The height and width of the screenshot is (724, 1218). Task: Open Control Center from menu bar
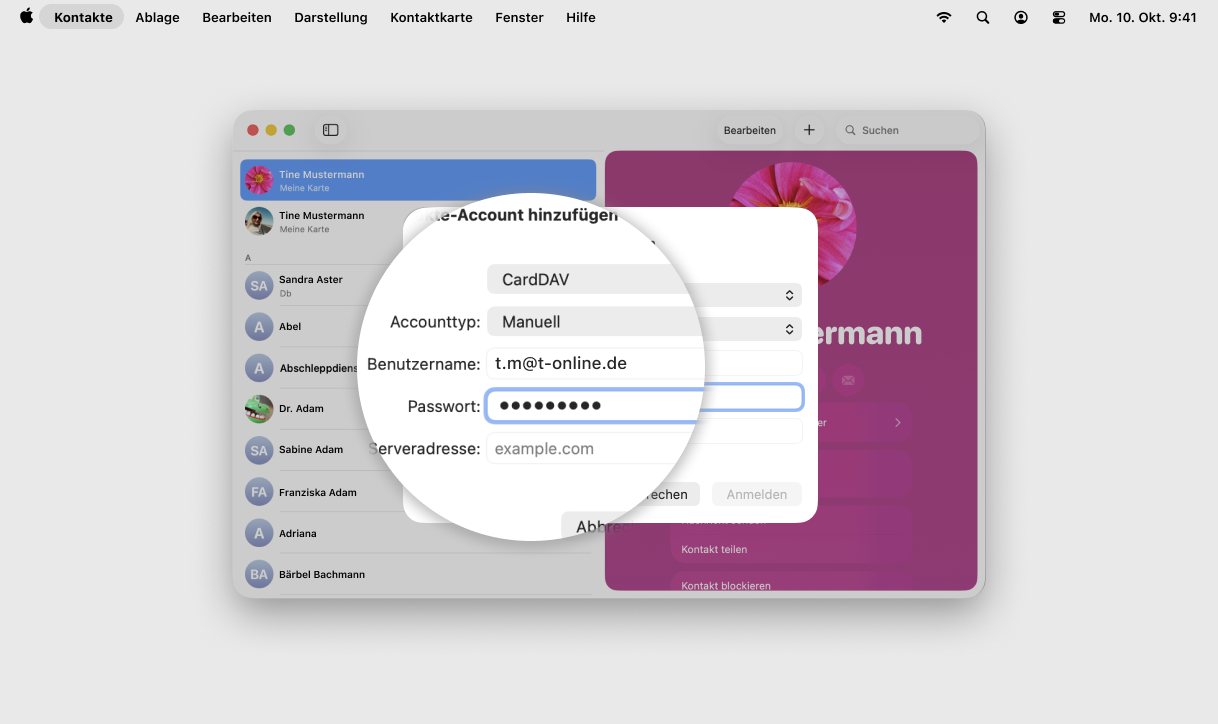click(x=1059, y=17)
